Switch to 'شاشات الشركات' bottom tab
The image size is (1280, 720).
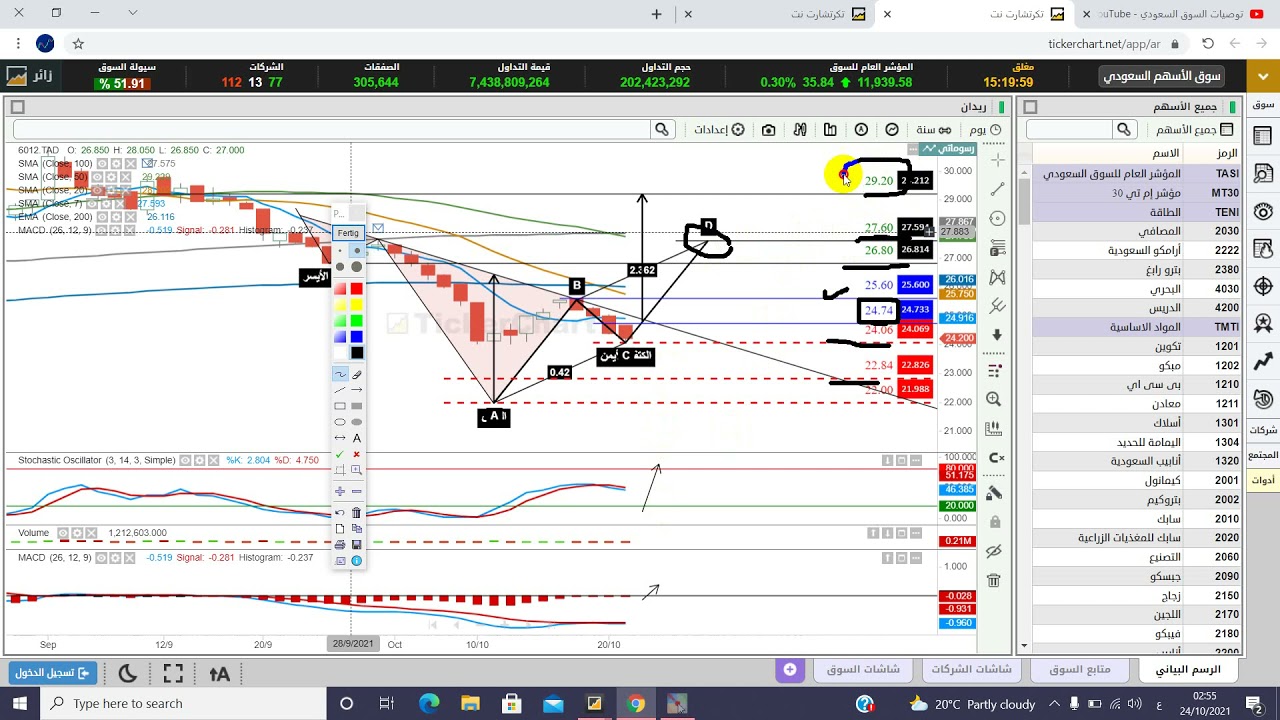971,669
